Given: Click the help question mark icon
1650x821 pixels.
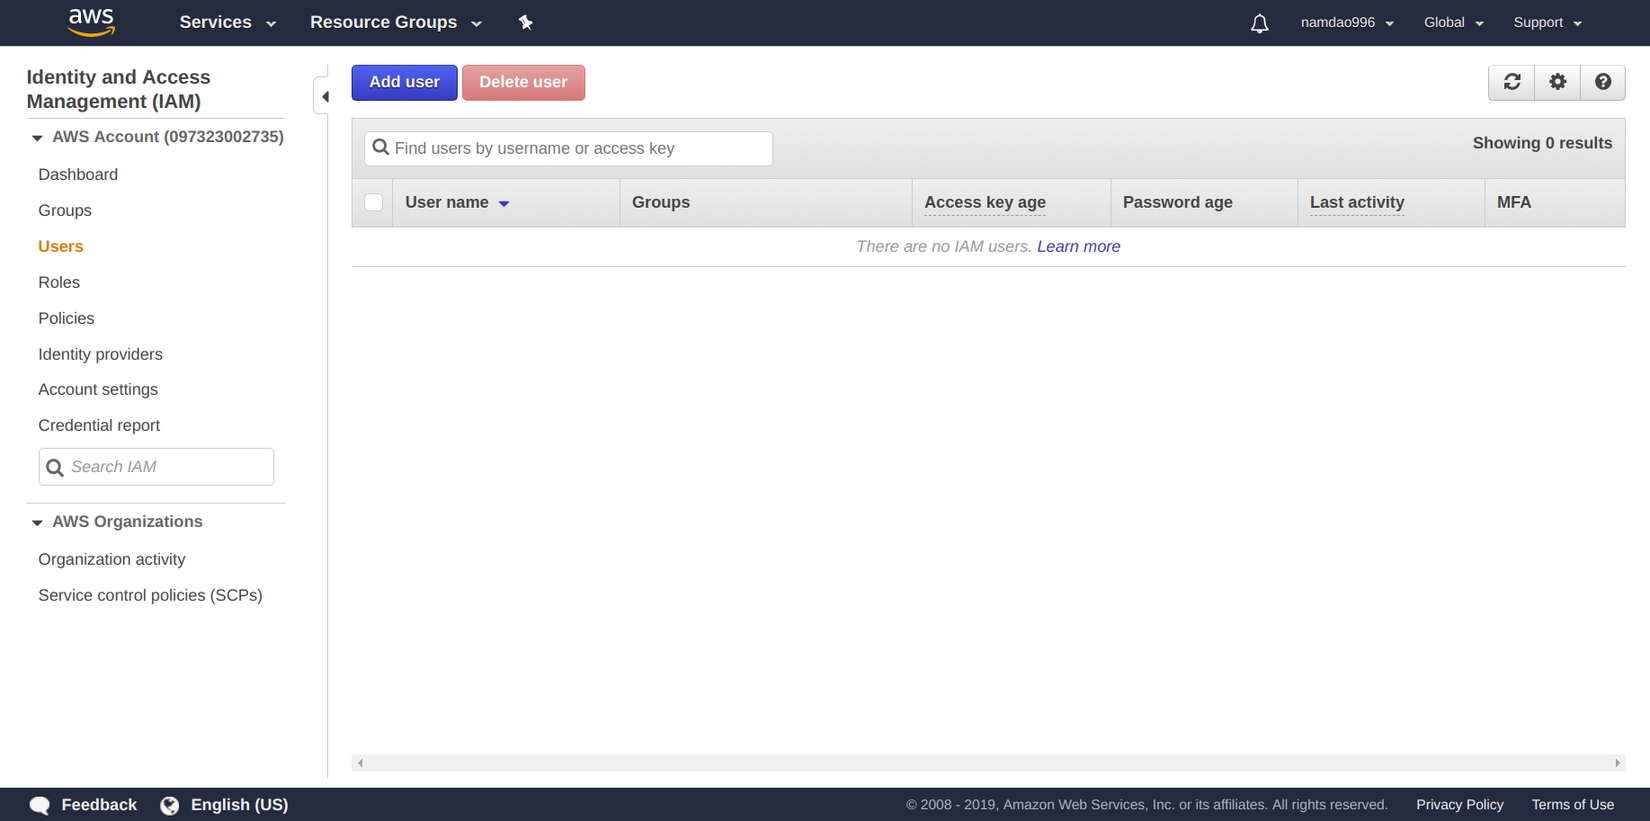Looking at the screenshot, I should 1602,82.
